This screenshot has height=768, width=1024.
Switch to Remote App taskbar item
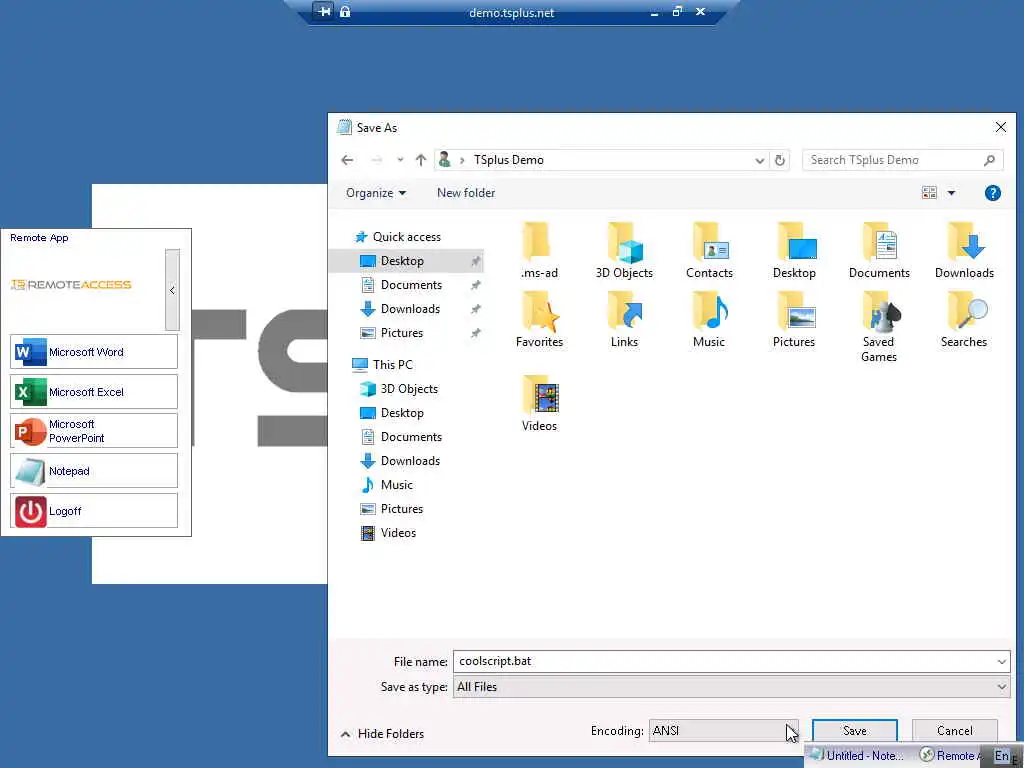tap(951, 756)
